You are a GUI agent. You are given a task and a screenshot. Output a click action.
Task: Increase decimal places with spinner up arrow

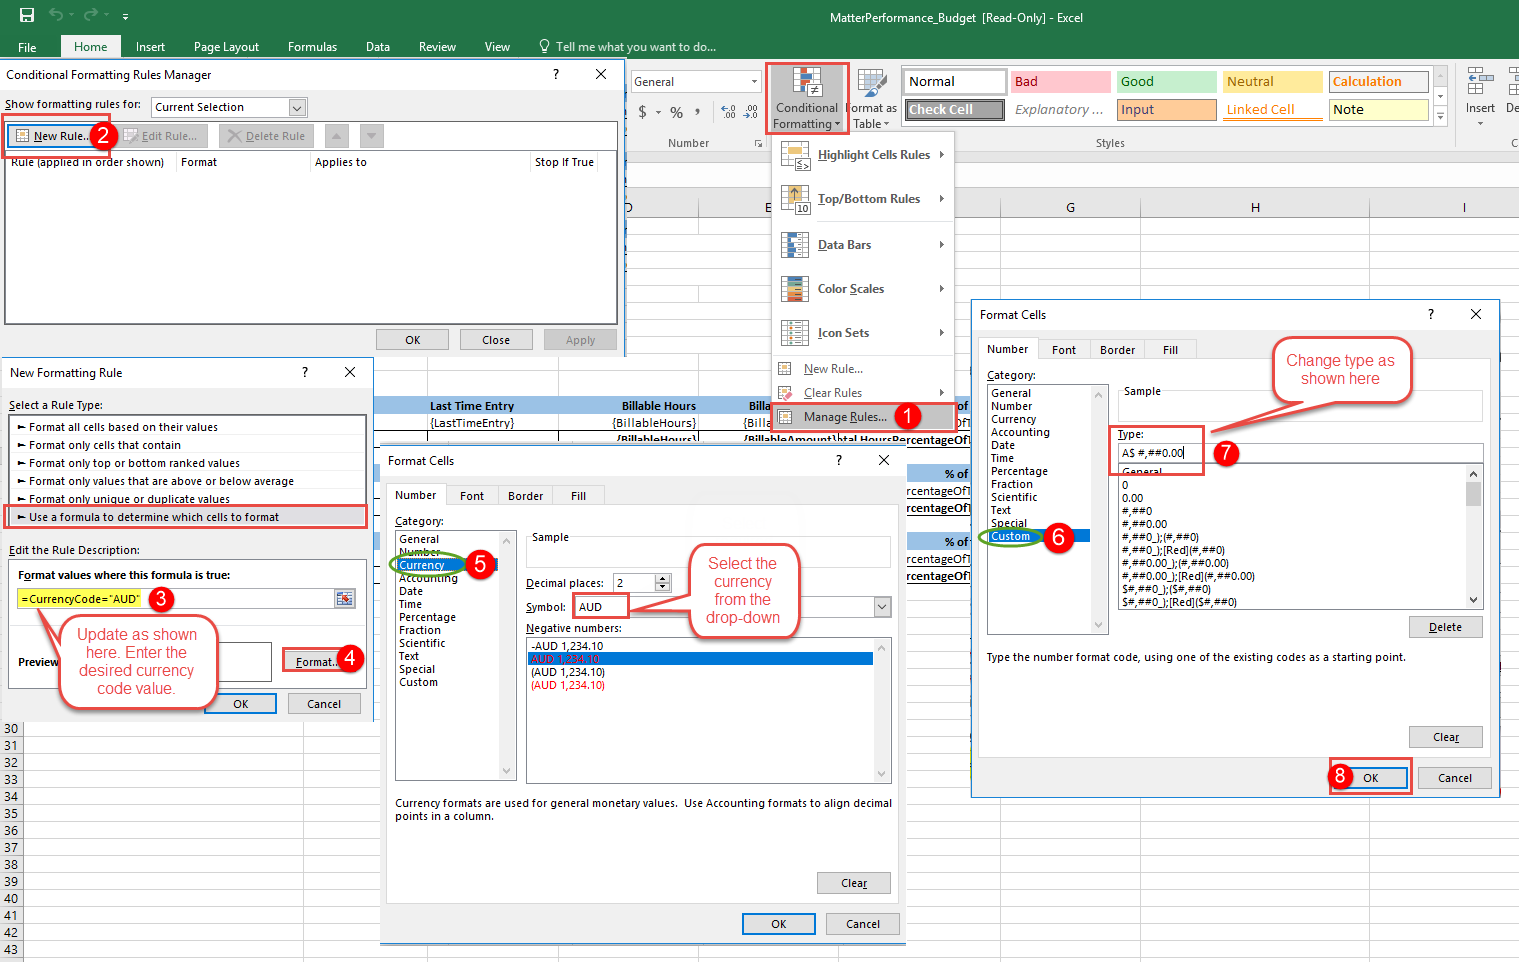click(662, 579)
